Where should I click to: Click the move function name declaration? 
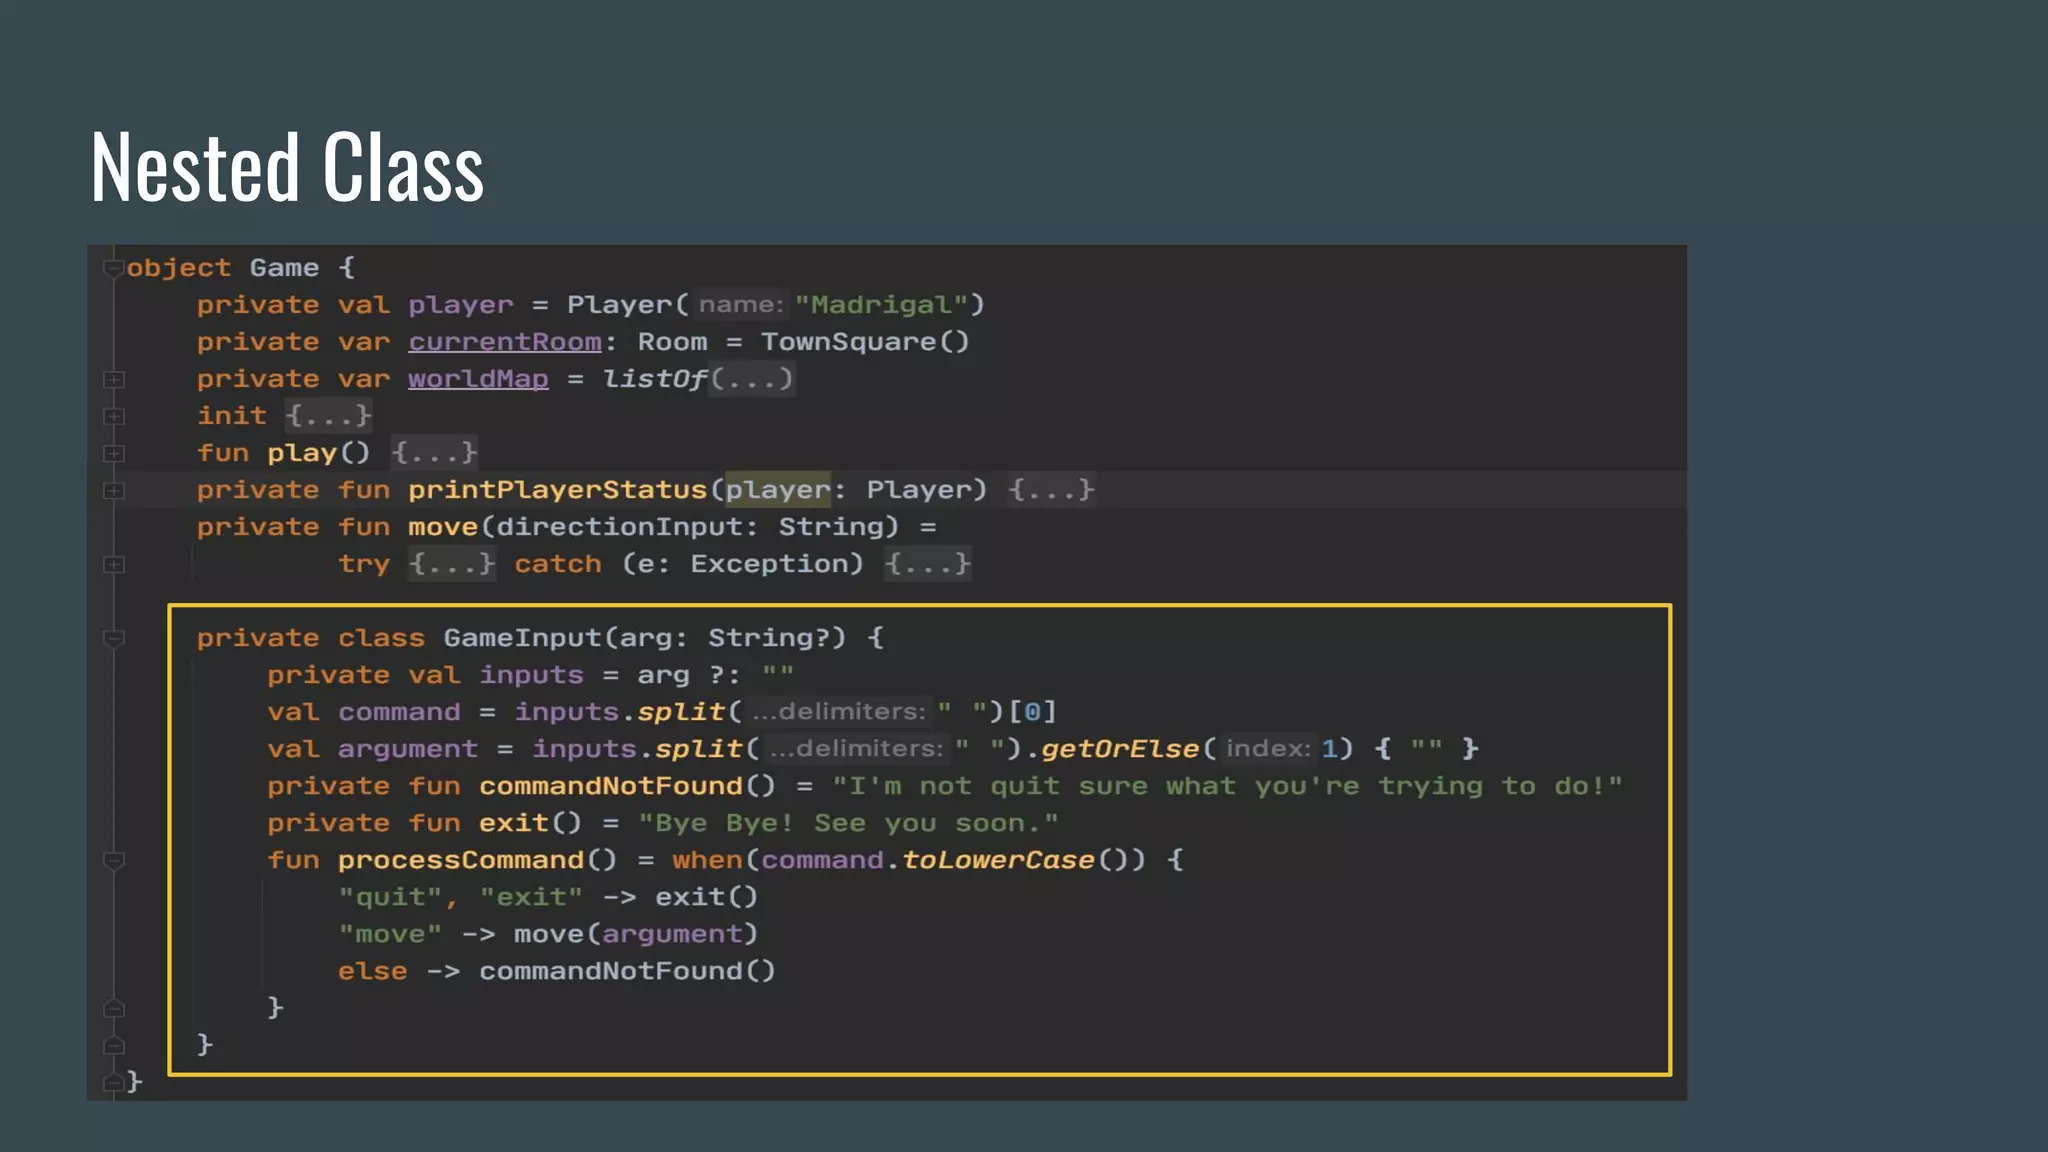tap(443, 527)
